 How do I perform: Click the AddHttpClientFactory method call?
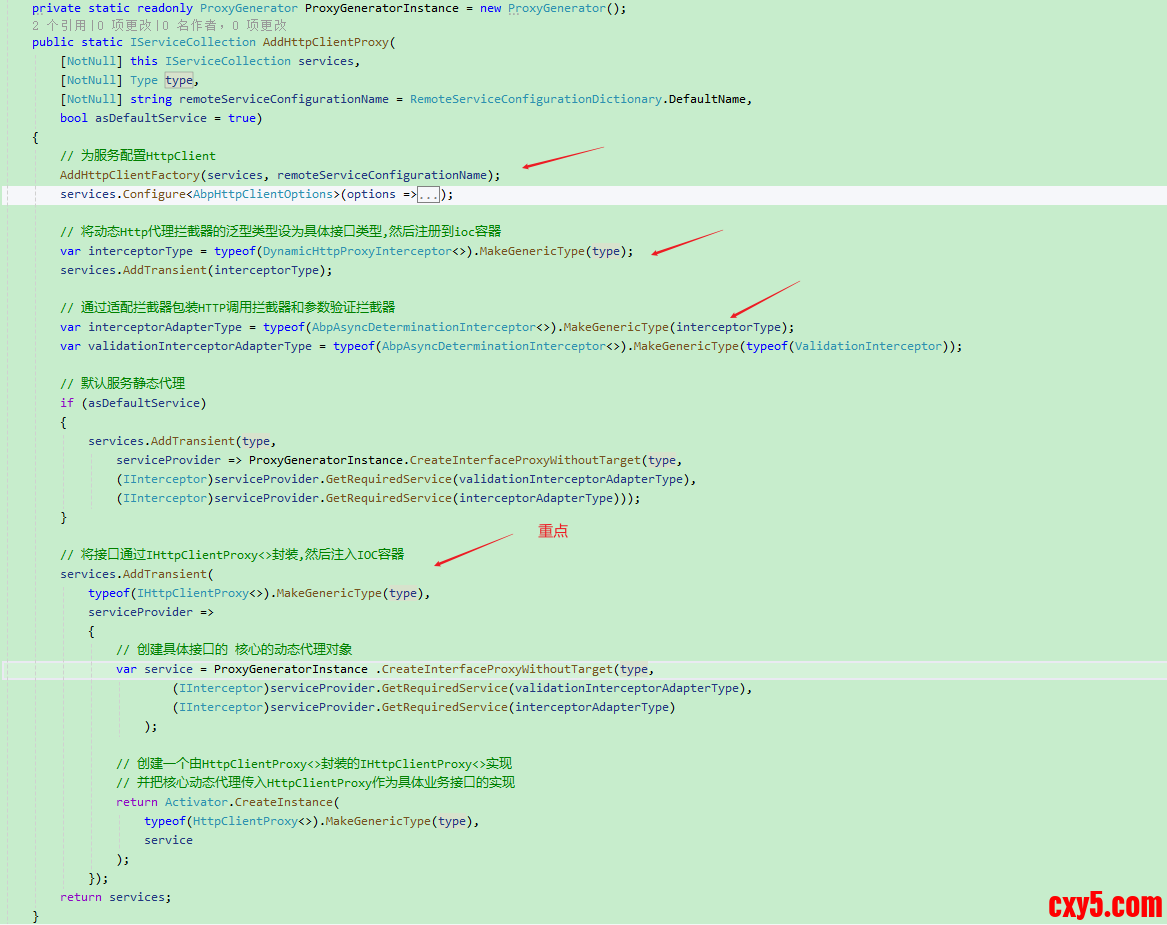pyautogui.click(x=130, y=175)
